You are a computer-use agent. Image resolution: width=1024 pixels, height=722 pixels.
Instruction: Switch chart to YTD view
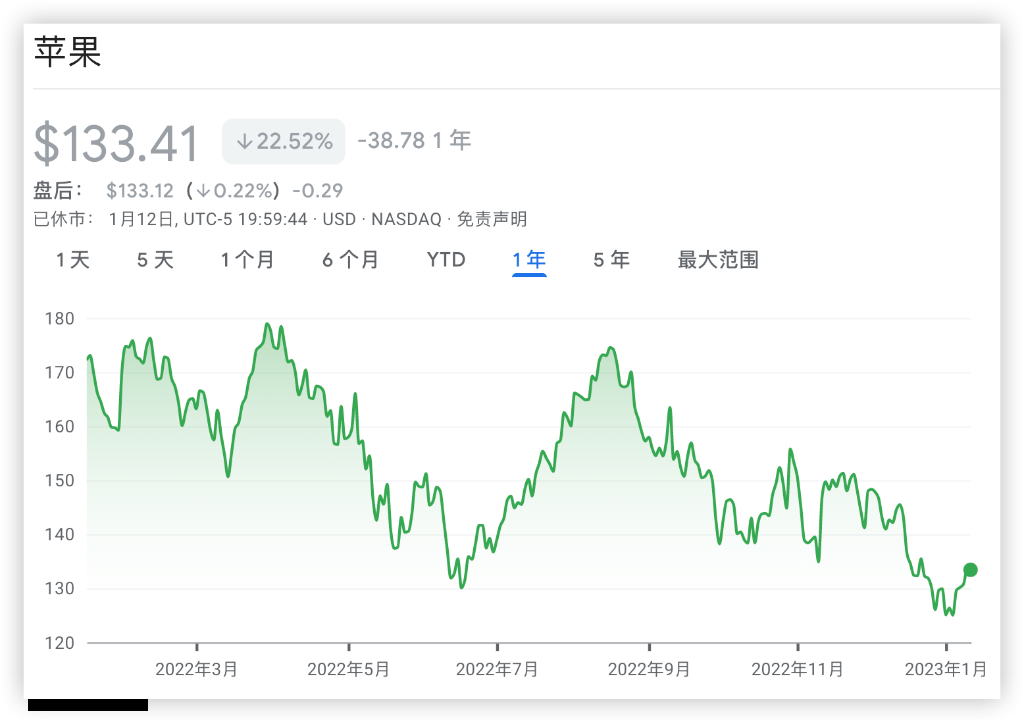[x=446, y=260]
